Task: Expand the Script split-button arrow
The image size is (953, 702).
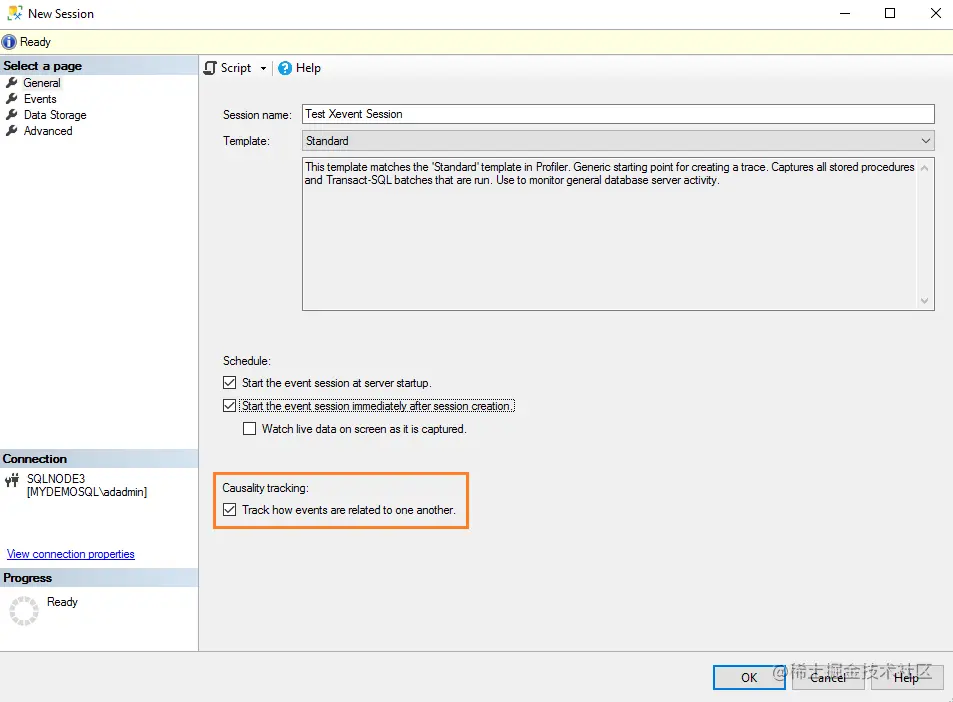Action: click(x=264, y=67)
